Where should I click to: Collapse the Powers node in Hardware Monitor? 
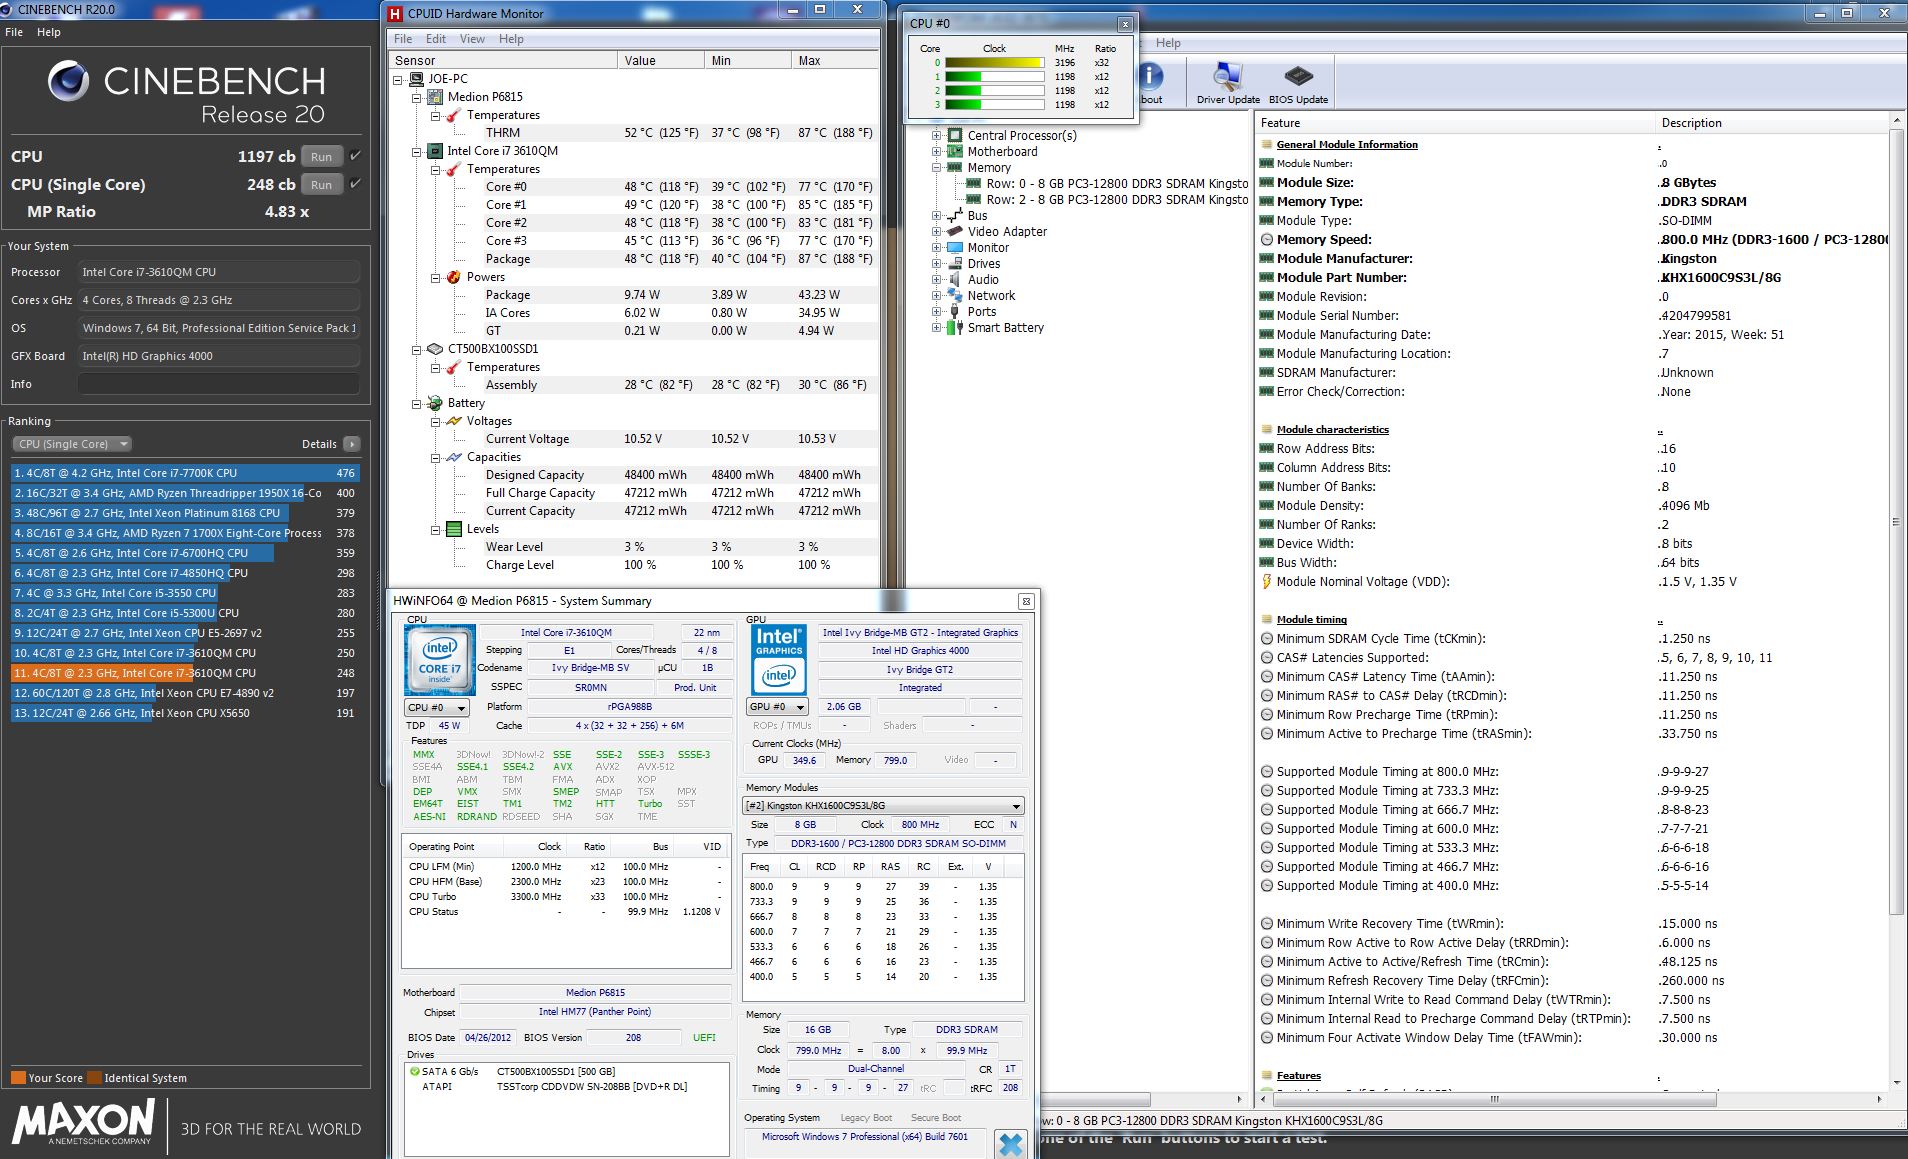coord(436,277)
